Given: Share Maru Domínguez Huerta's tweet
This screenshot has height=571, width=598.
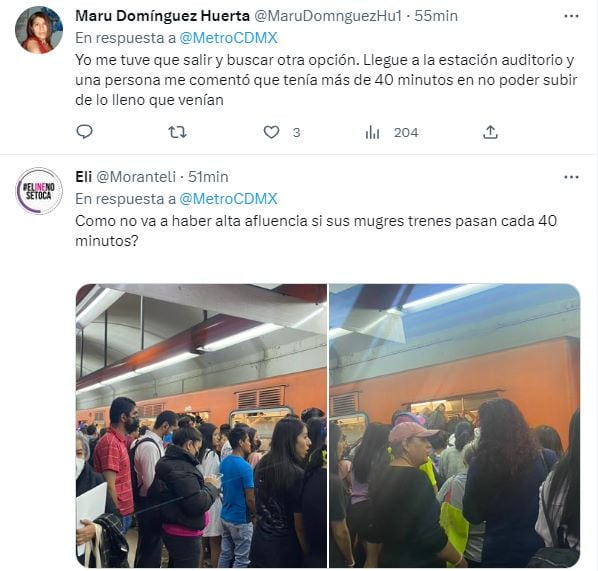Looking at the screenshot, I should pos(490,132).
